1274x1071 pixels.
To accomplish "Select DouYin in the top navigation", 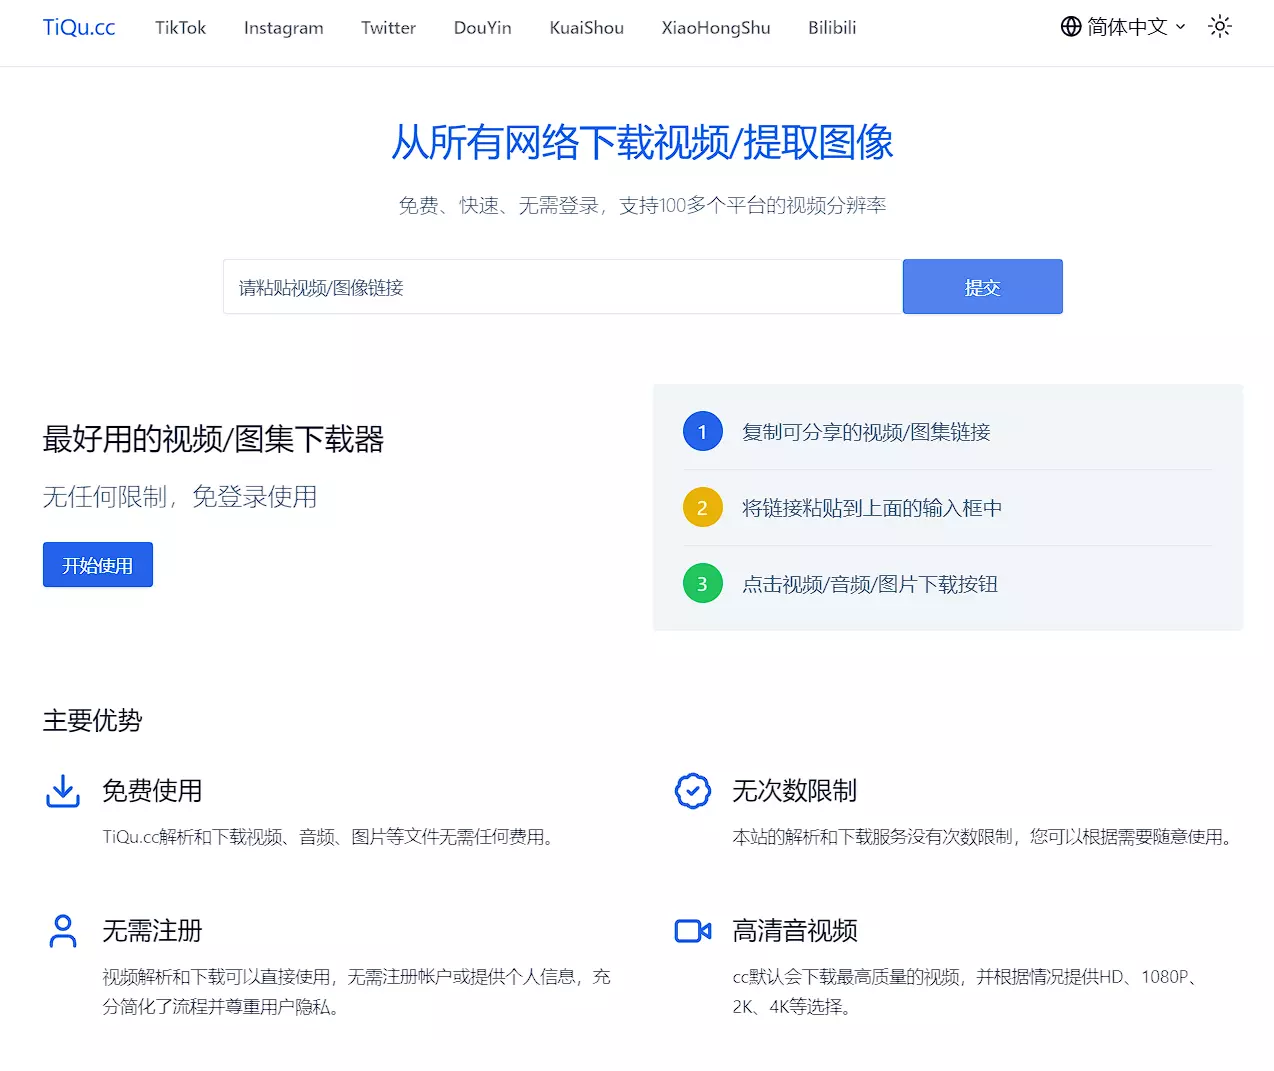I will coord(482,28).
